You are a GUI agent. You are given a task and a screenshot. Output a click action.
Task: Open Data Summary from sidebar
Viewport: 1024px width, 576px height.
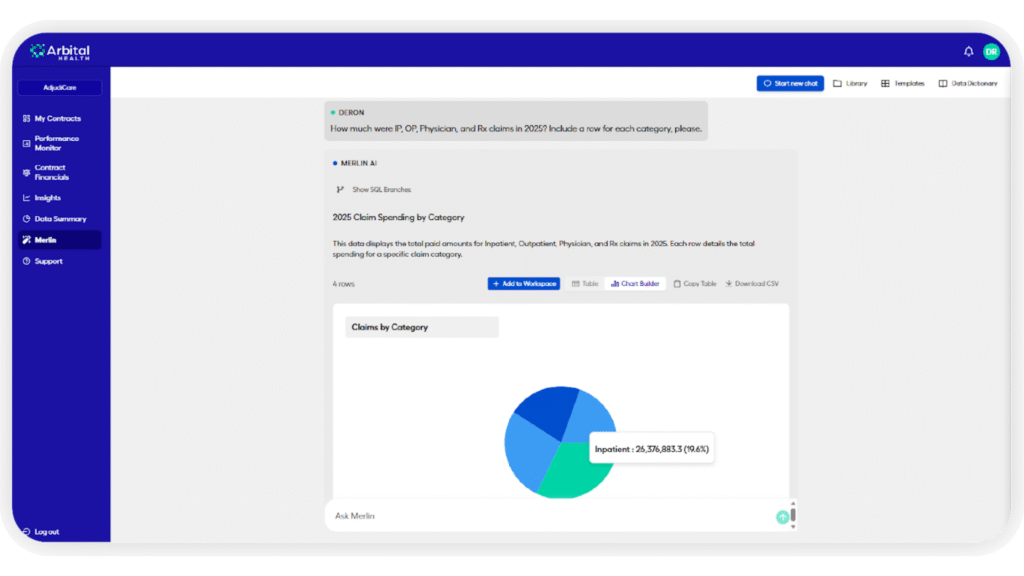tap(60, 219)
